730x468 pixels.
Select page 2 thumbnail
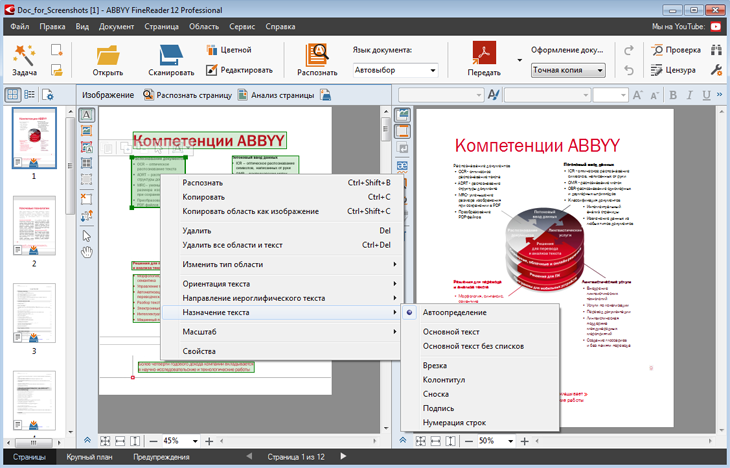point(34,225)
